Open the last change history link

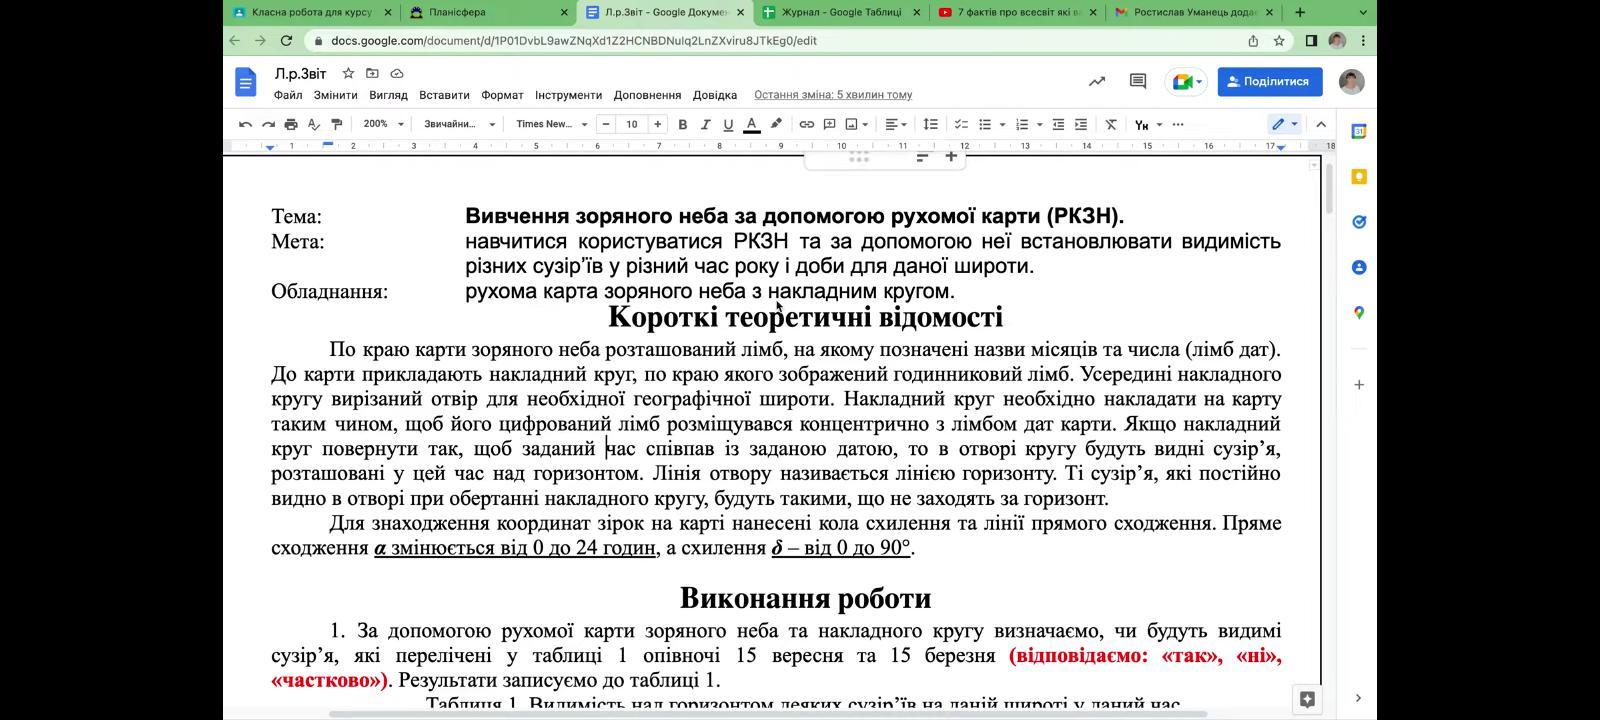(833, 95)
